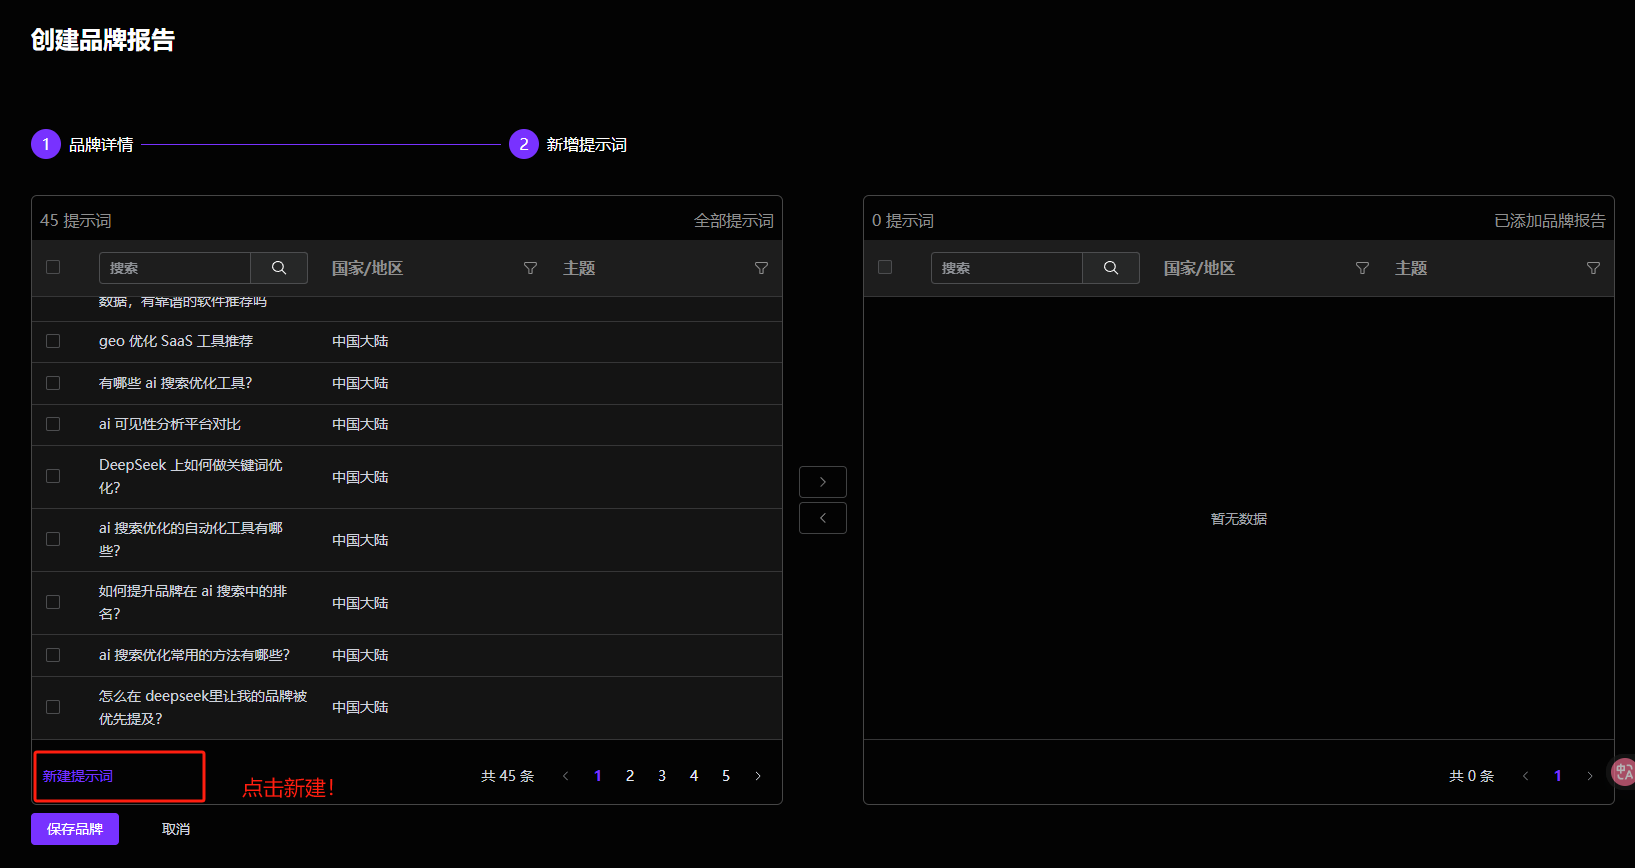Focus the search field in left panel
Screen dimensions: 1635x868
(175, 268)
